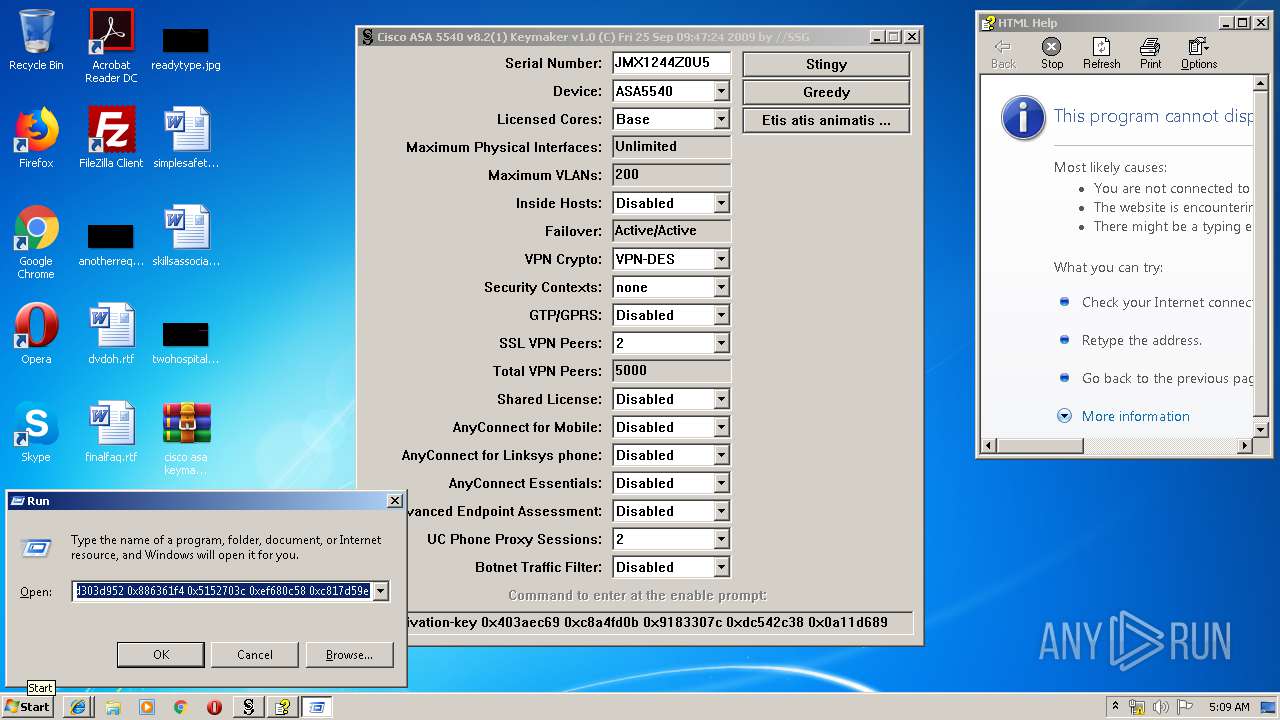Click HTML Help horizontal scrollbar right arrow
Screen dimensions: 1280x720
point(1246,445)
